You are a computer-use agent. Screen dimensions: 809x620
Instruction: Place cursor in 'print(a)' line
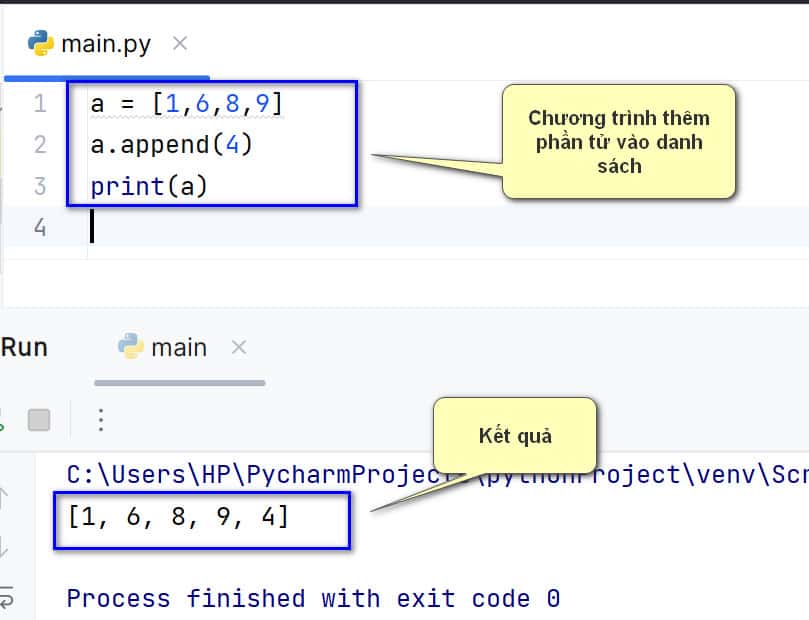[x=149, y=187]
